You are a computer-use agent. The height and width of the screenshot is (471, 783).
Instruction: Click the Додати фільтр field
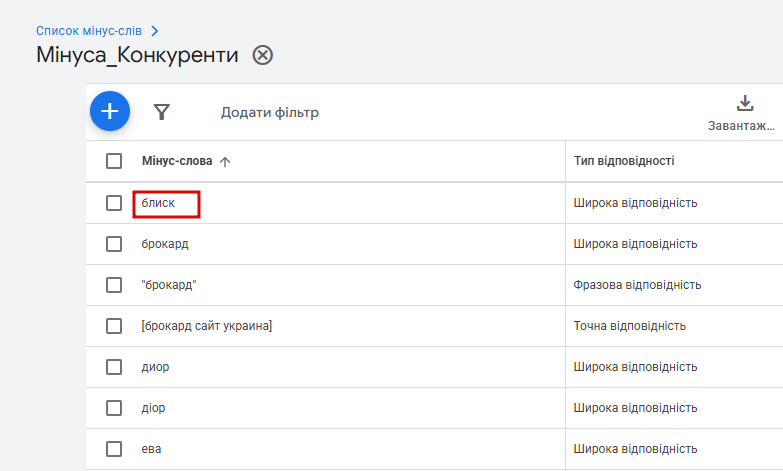coord(270,112)
